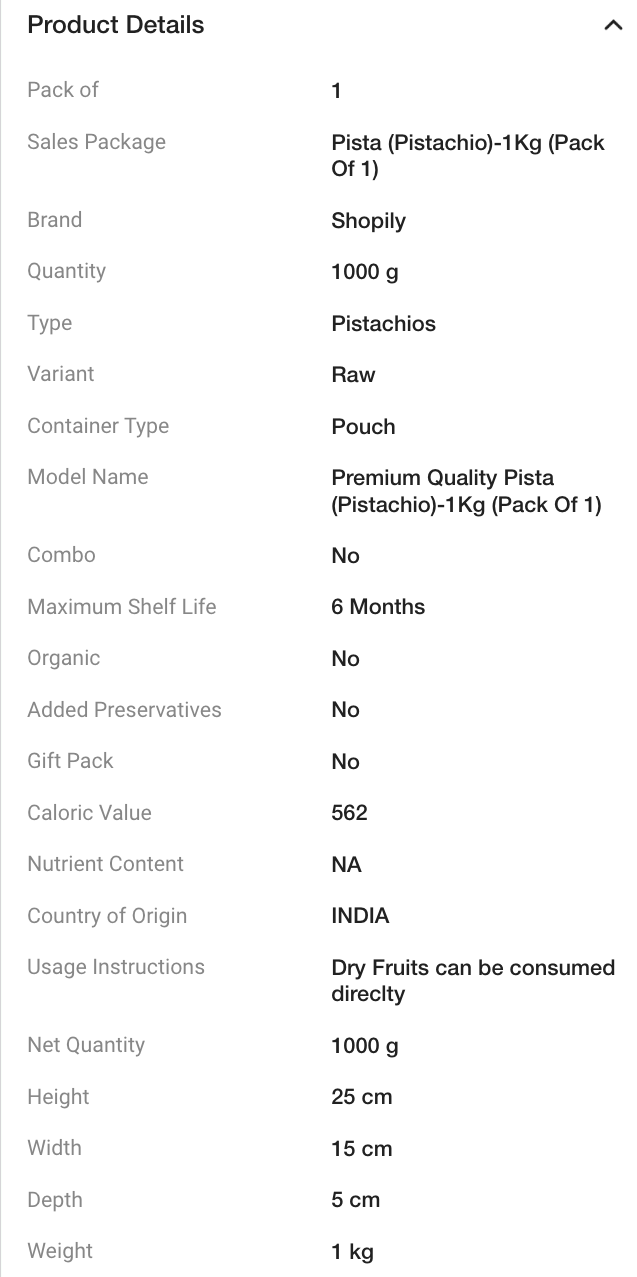Click the Depth value 5 cm
637x1277 pixels.
(355, 1200)
